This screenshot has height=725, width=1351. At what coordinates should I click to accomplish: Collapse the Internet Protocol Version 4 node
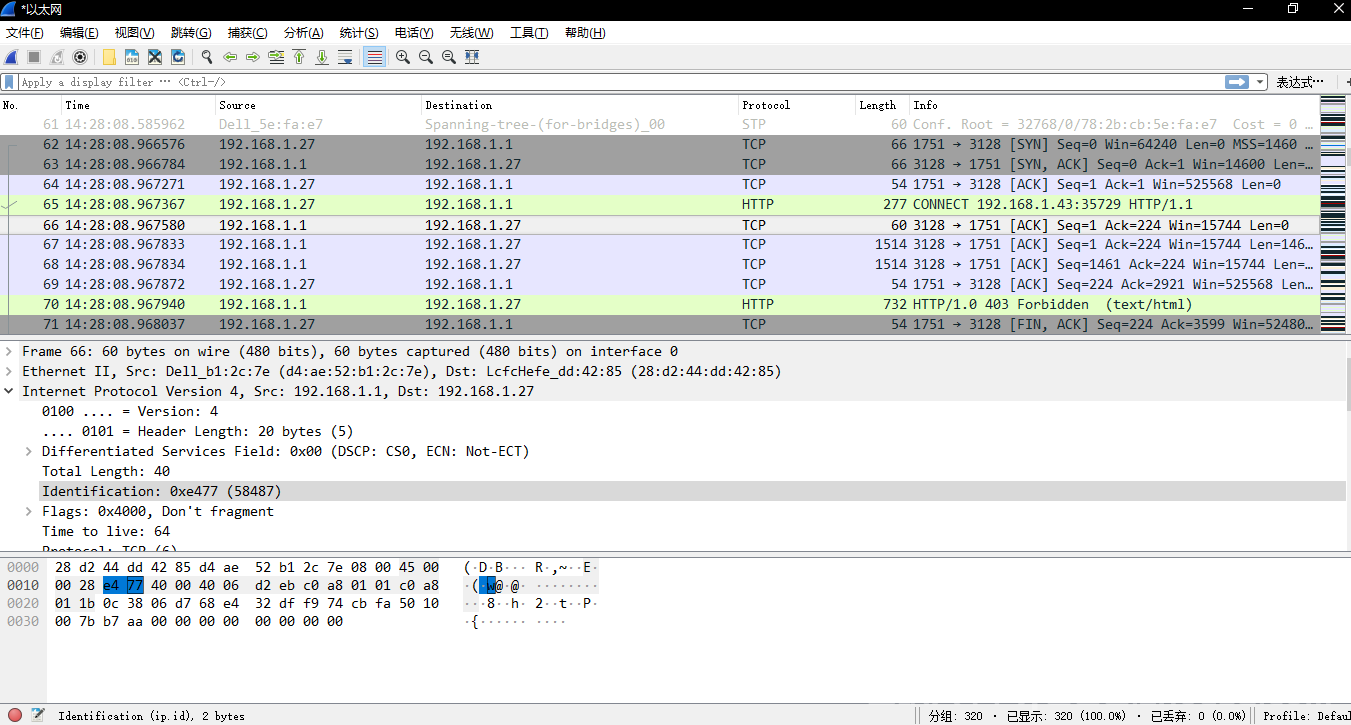(x=9, y=391)
